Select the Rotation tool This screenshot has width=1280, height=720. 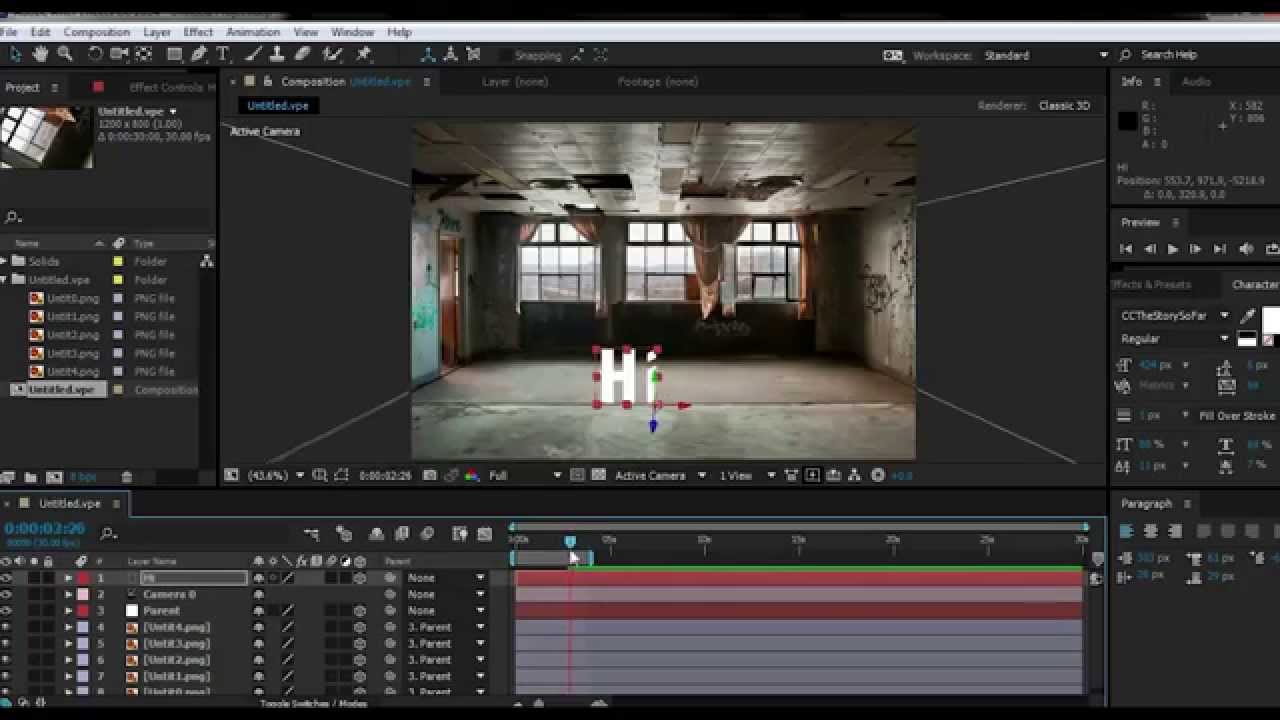click(x=95, y=54)
